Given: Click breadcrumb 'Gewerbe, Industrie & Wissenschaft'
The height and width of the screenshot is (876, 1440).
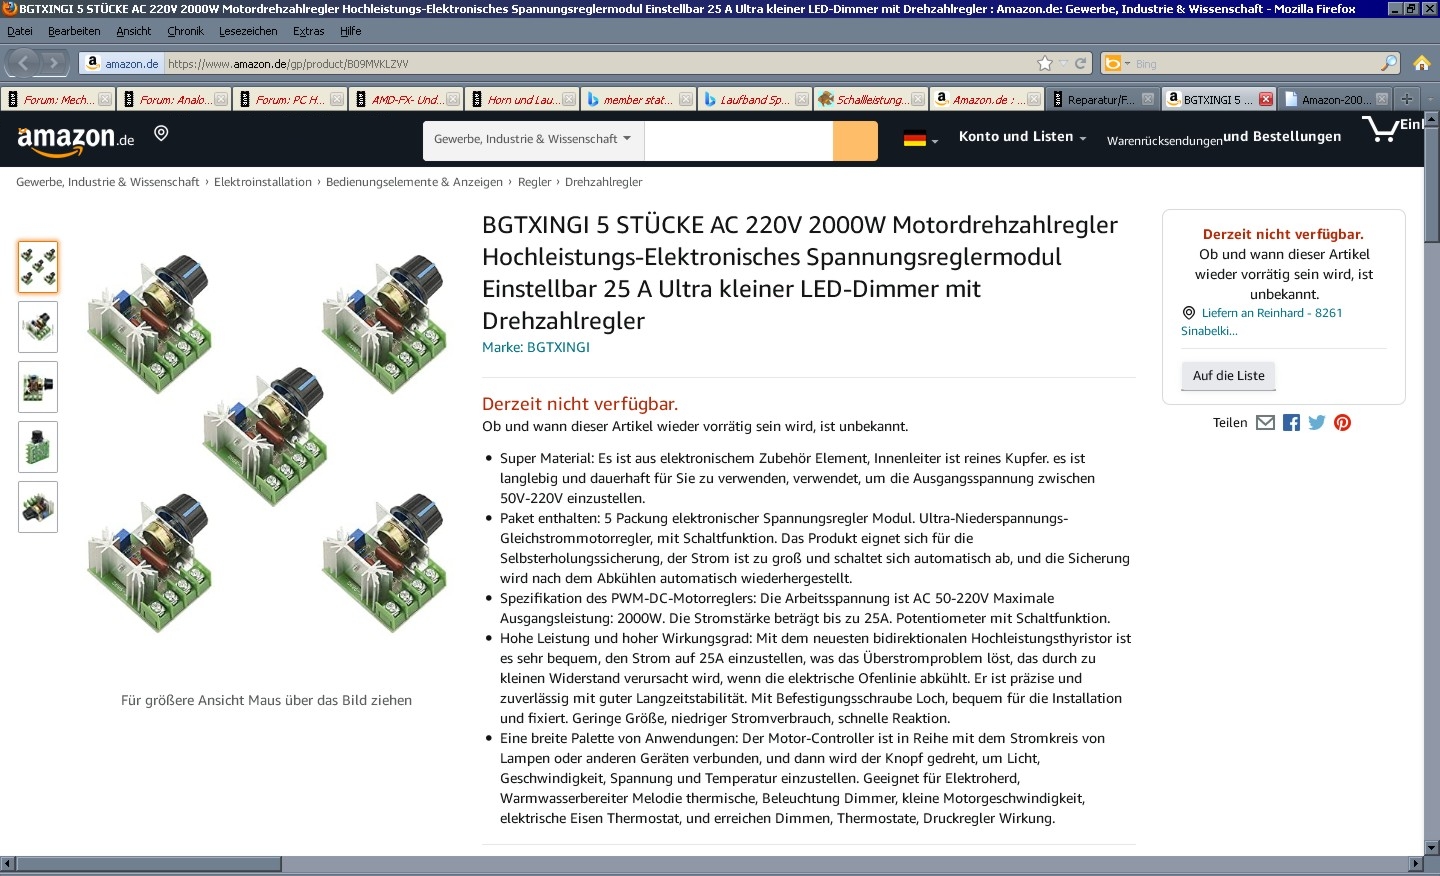Looking at the screenshot, I should 108,182.
